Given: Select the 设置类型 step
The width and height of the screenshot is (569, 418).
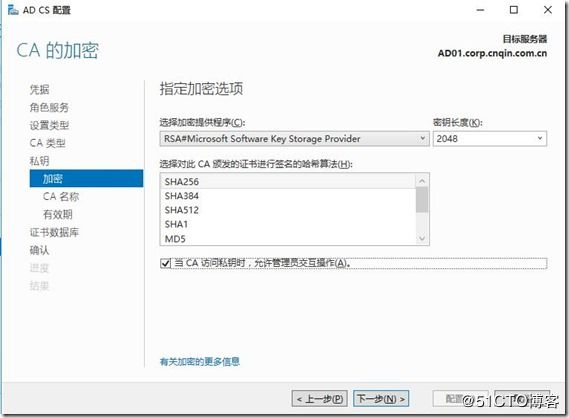Looking at the screenshot, I should pos(49,125).
